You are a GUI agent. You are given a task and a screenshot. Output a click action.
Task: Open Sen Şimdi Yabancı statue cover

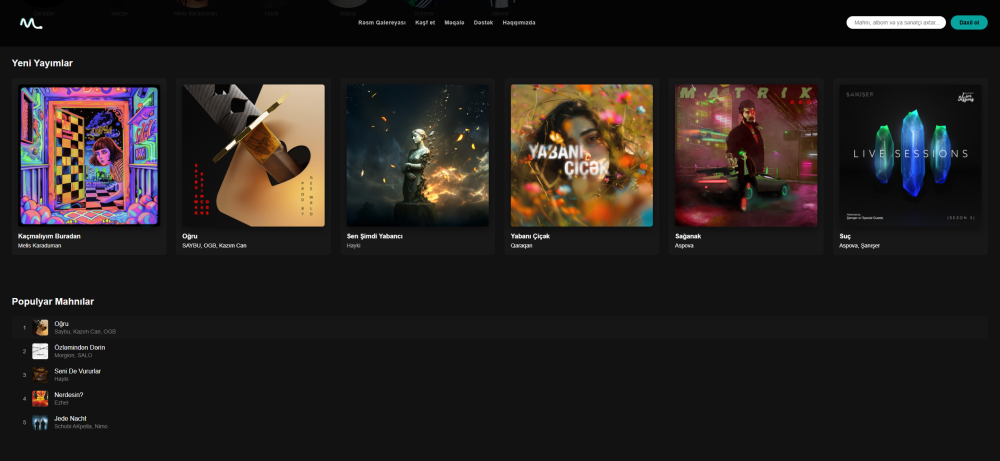pyautogui.click(x=418, y=156)
